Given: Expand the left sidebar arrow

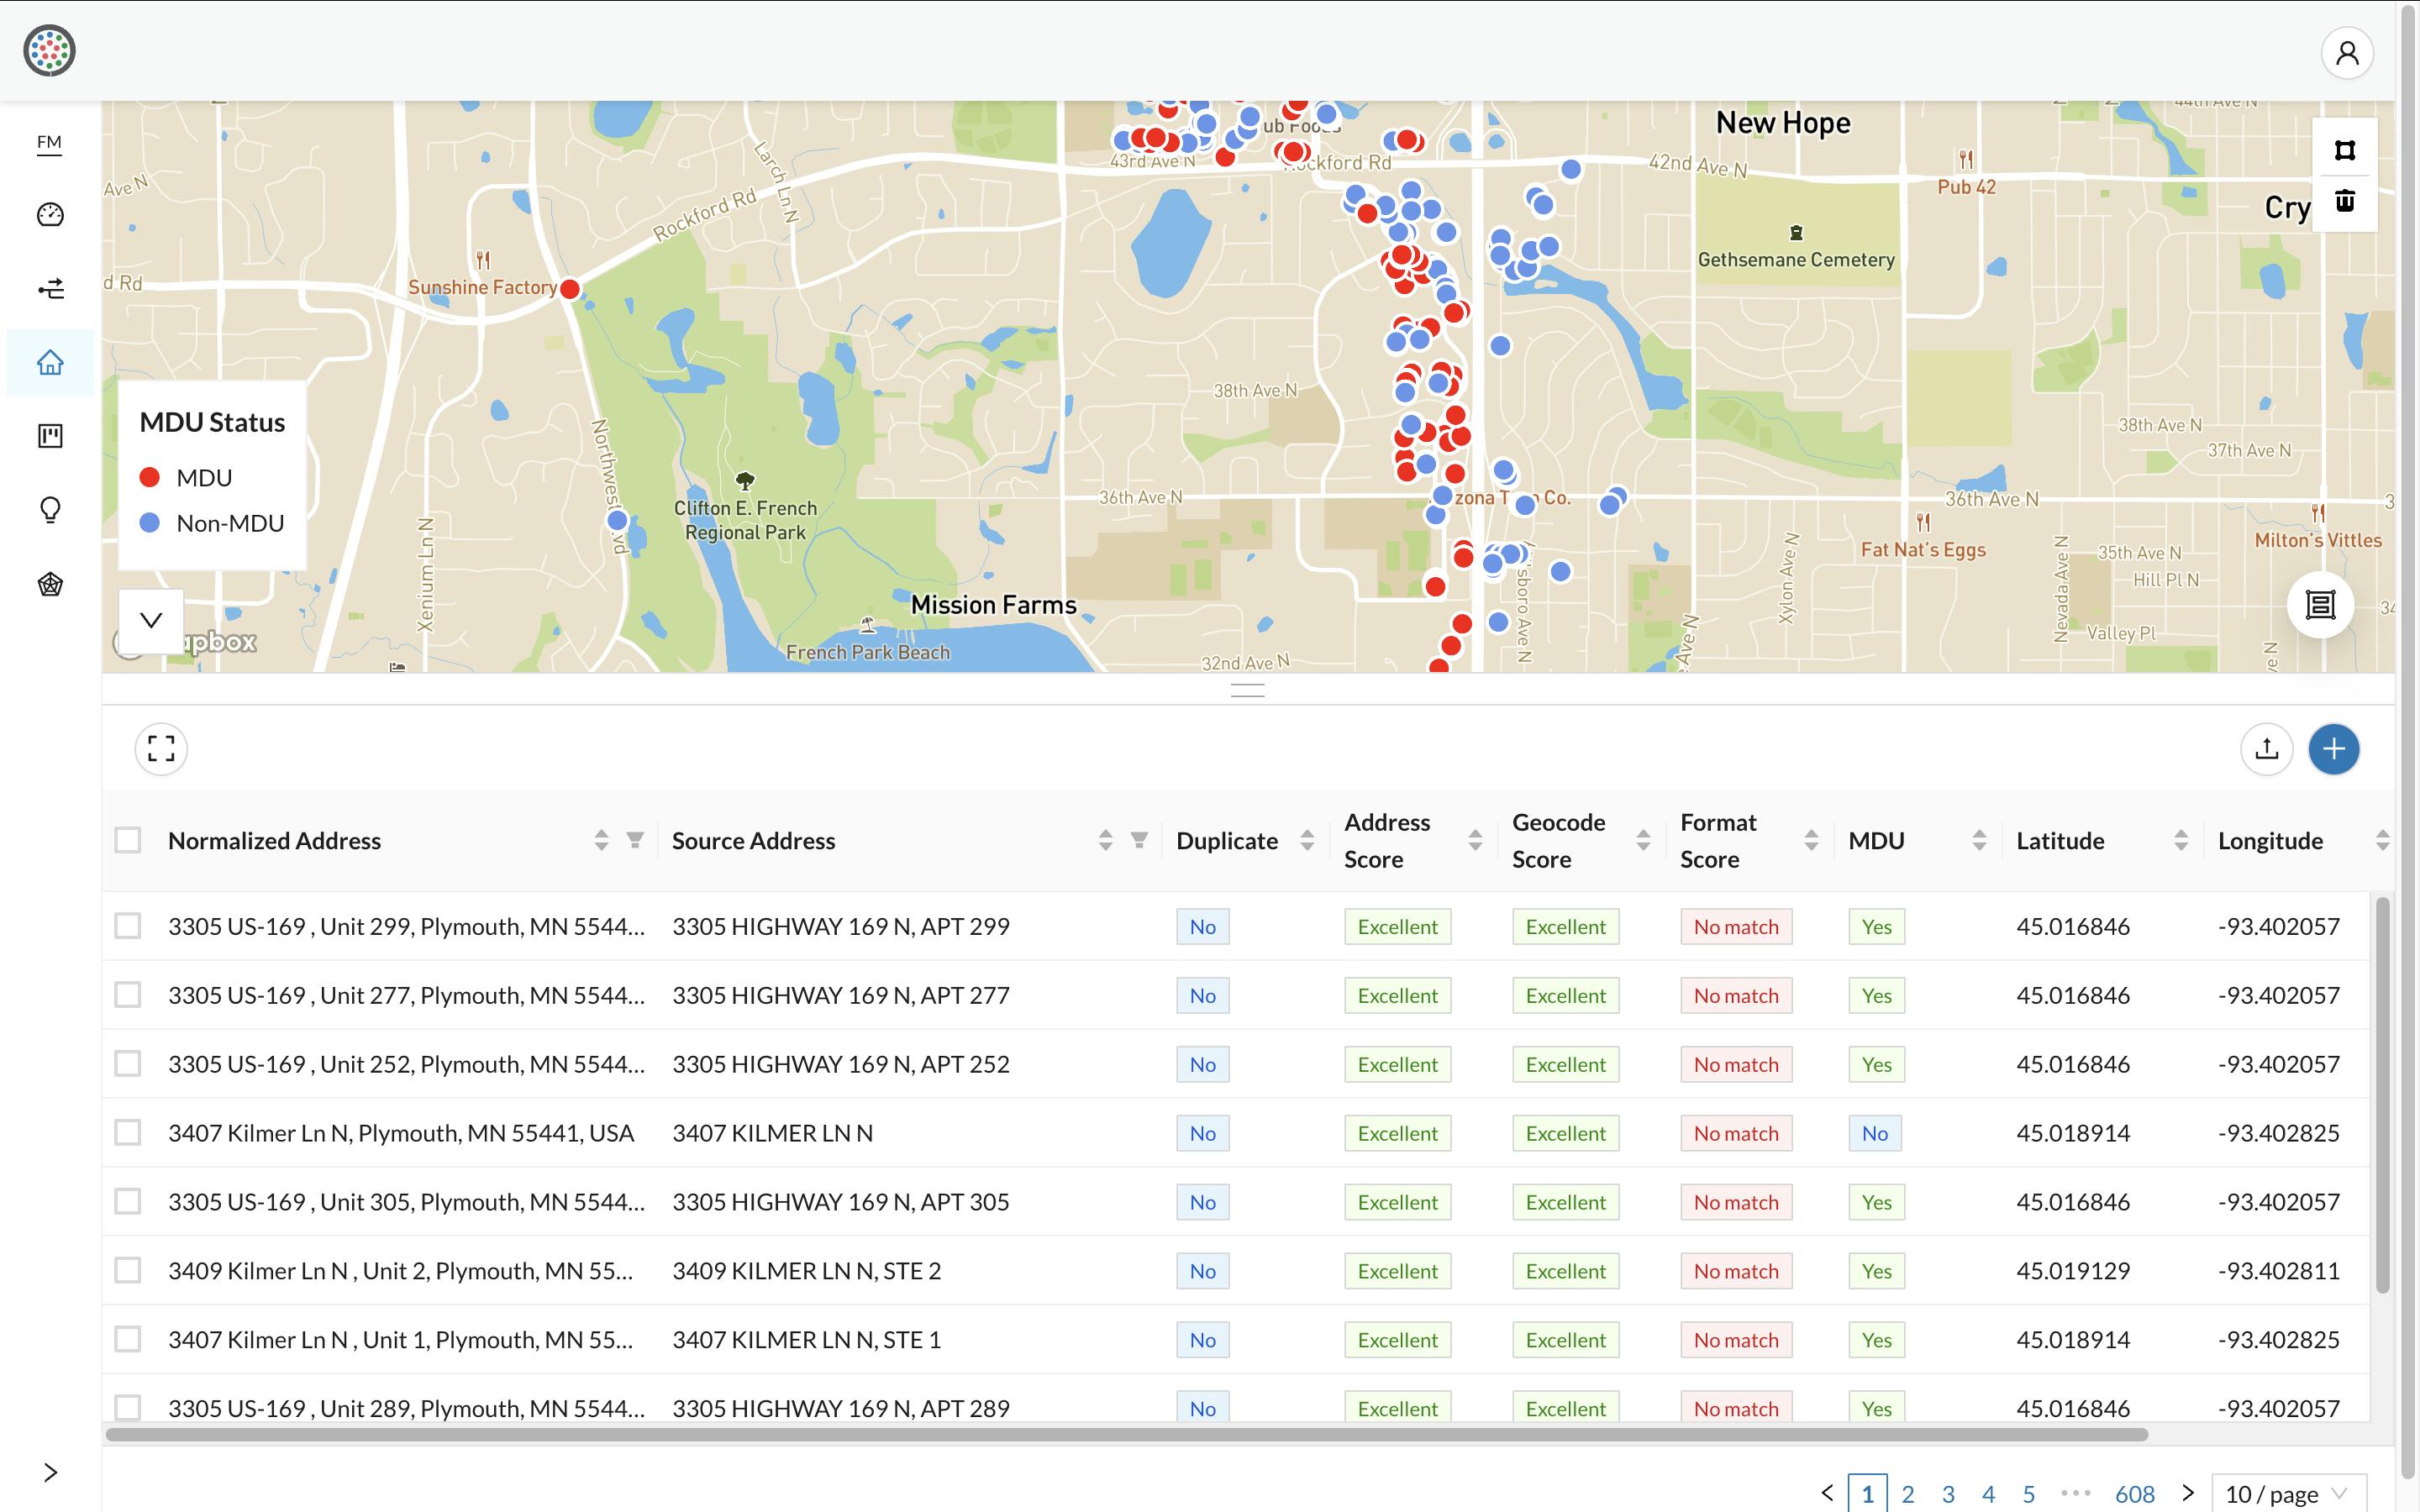Looking at the screenshot, I should (50, 1472).
